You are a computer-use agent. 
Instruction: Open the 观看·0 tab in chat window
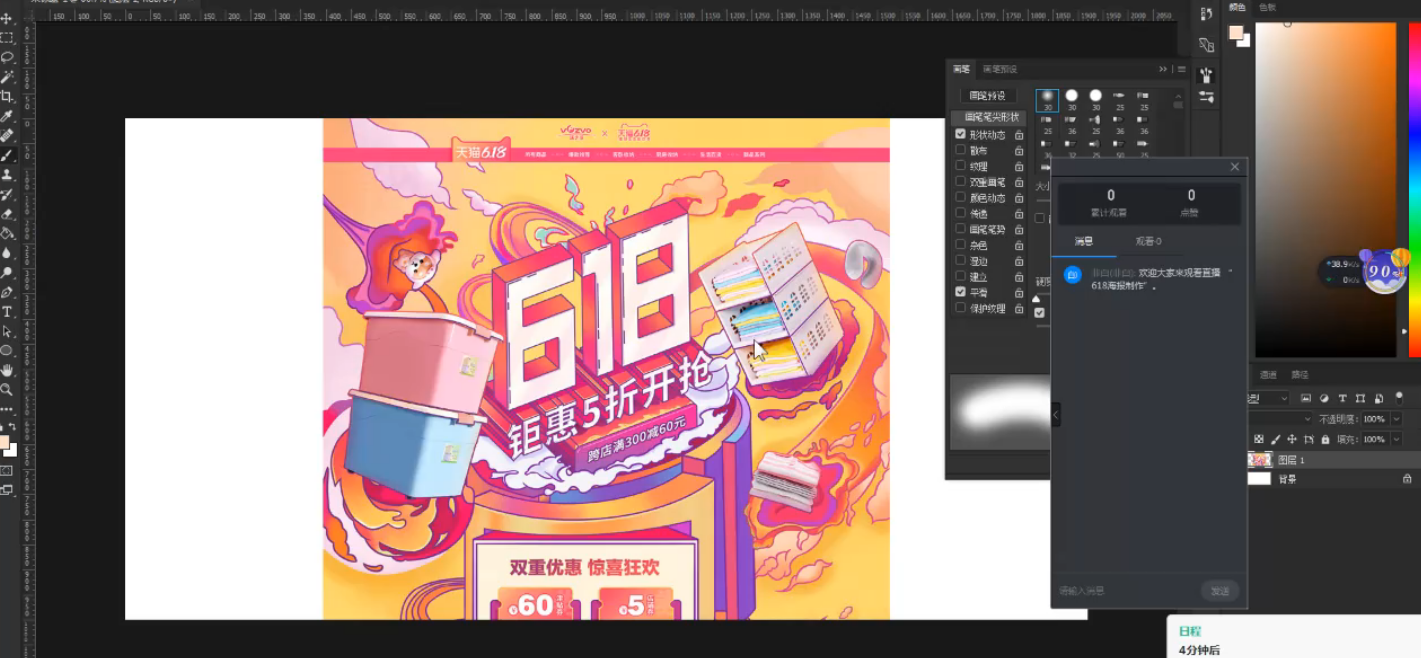click(1148, 241)
